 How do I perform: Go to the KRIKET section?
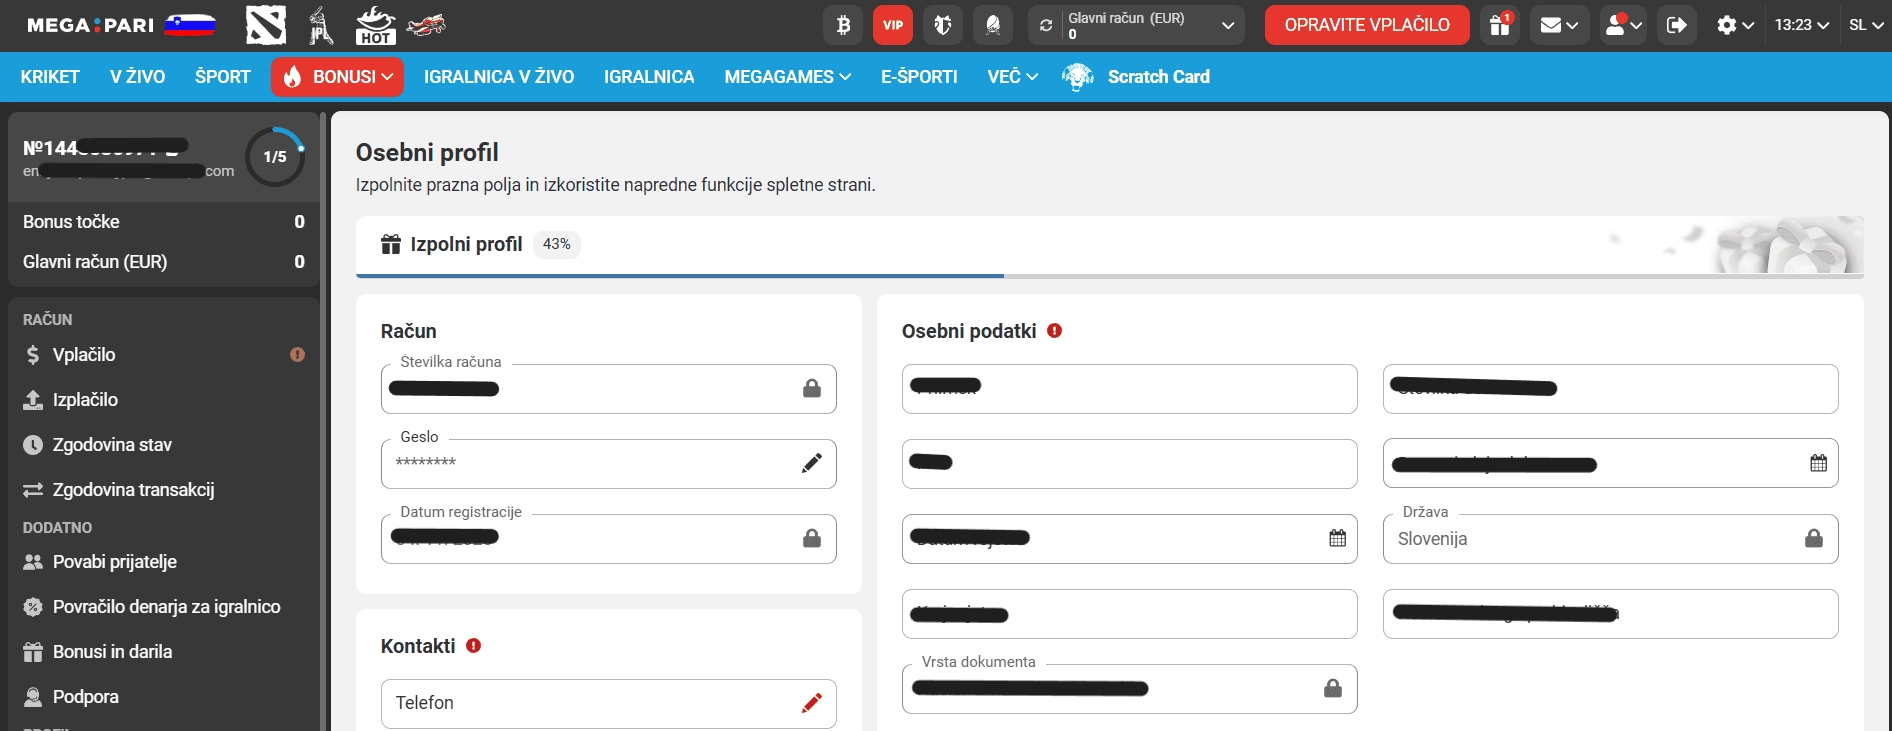[50, 77]
